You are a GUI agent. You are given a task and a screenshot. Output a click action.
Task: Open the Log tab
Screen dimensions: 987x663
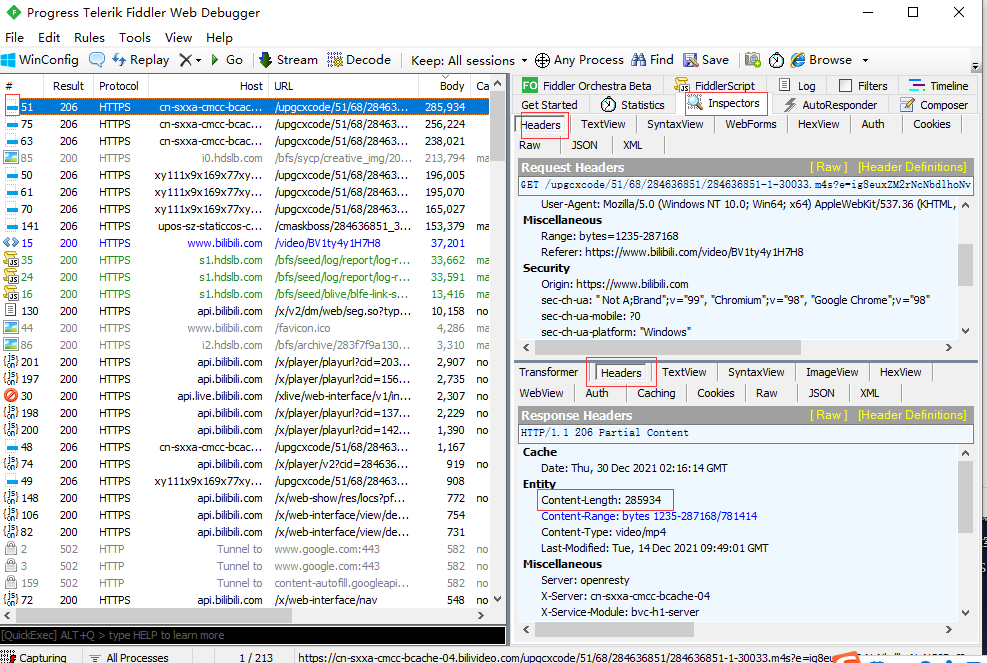[797, 86]
